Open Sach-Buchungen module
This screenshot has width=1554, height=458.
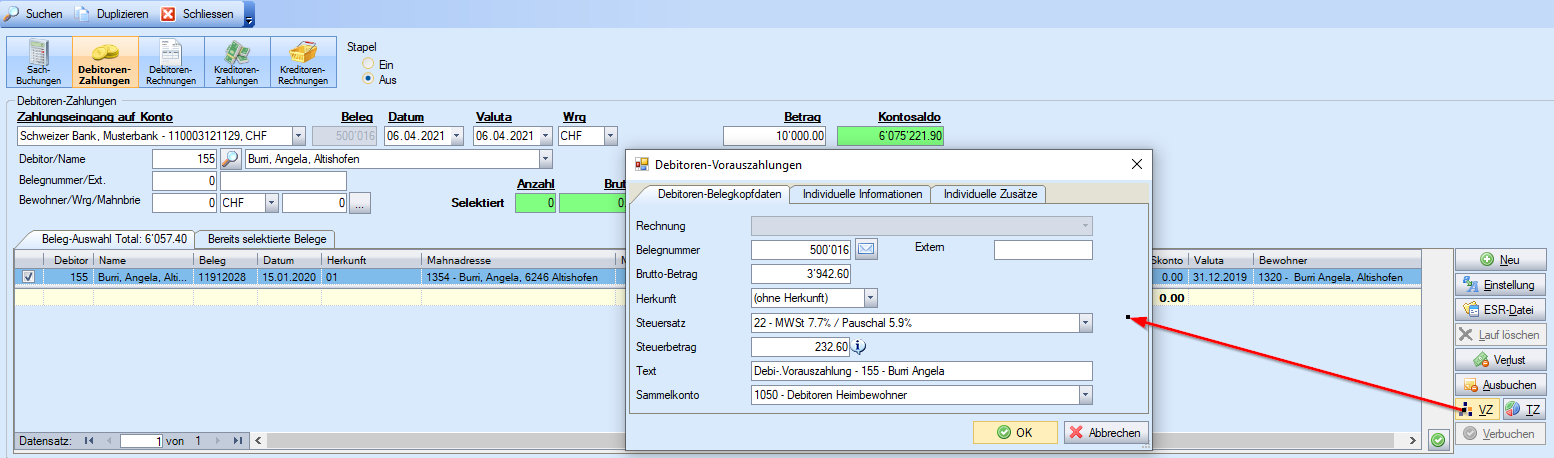(x=39, y=63)
